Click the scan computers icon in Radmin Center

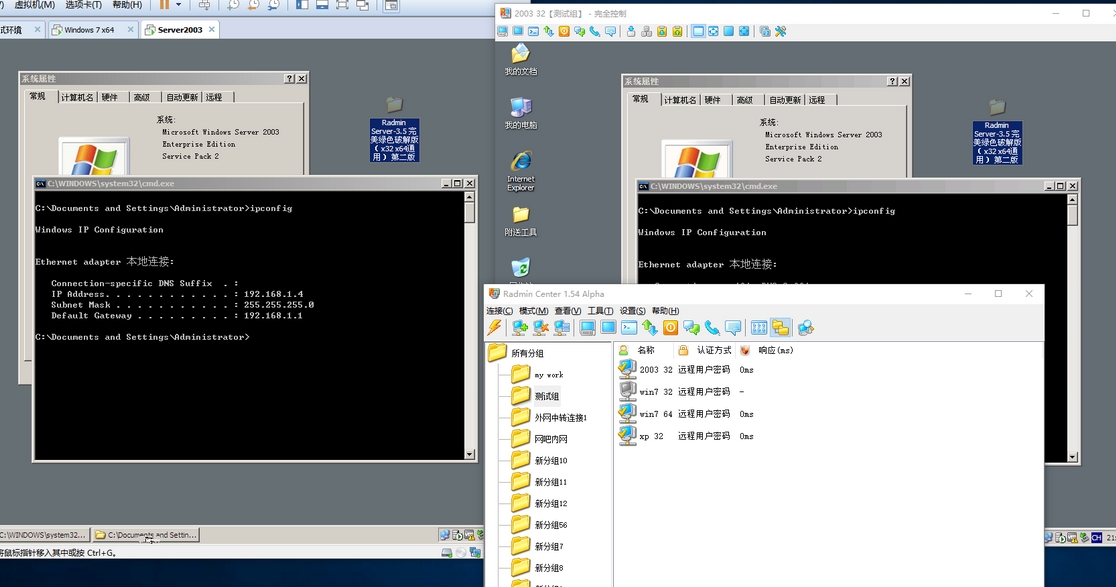(x=806, y=327)
